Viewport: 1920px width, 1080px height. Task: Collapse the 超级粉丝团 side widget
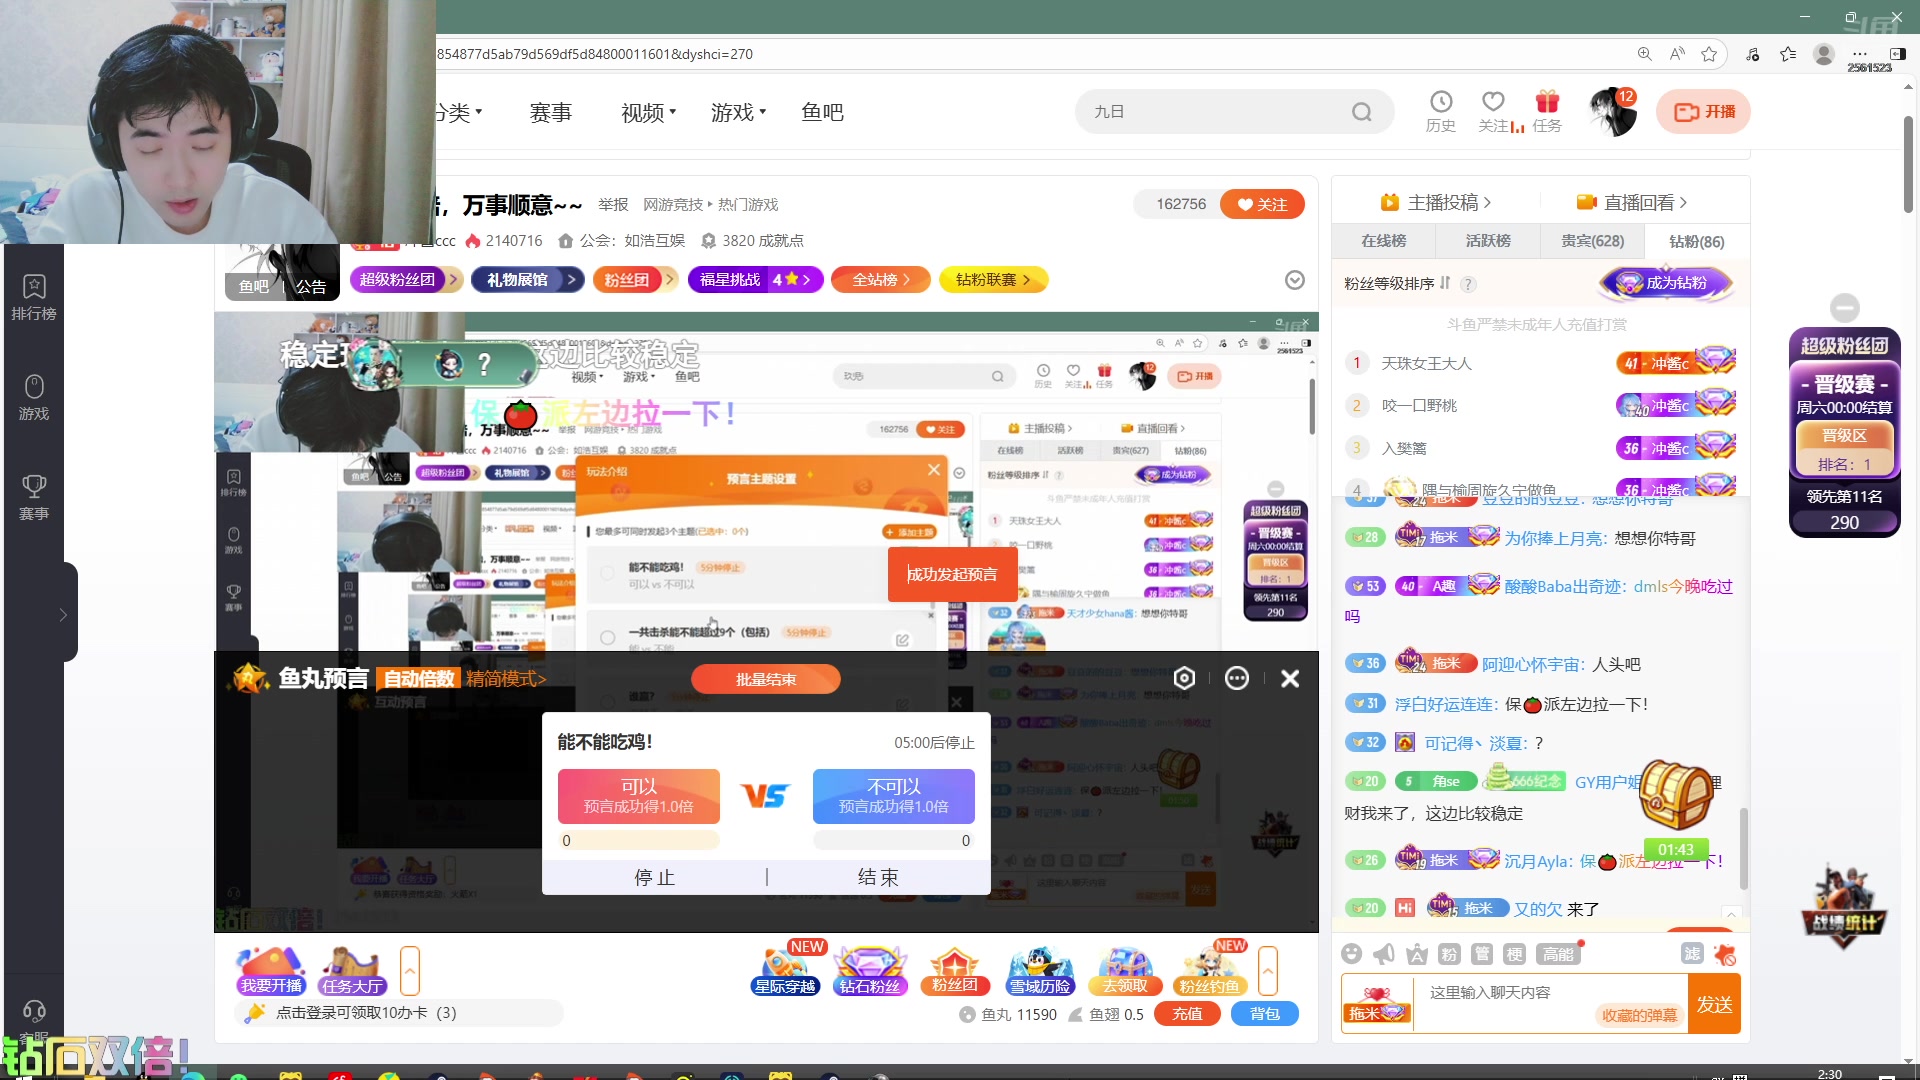[1844, 307]
